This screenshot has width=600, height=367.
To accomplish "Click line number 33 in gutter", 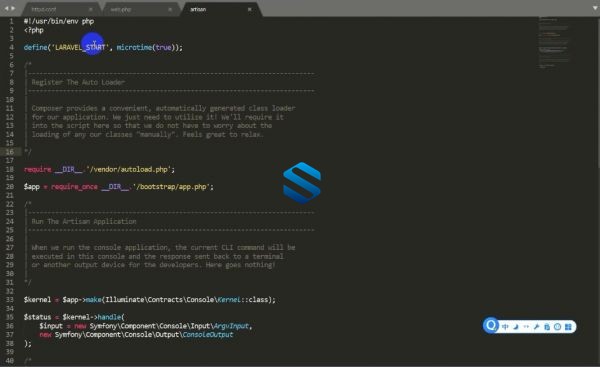I will coord(10,300).
